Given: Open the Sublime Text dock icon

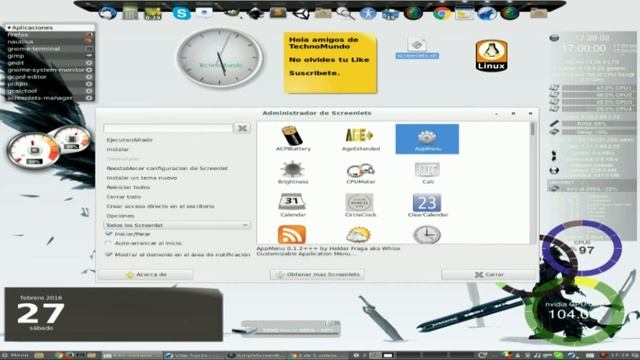Looking at the screenshot, I should 278,13.
